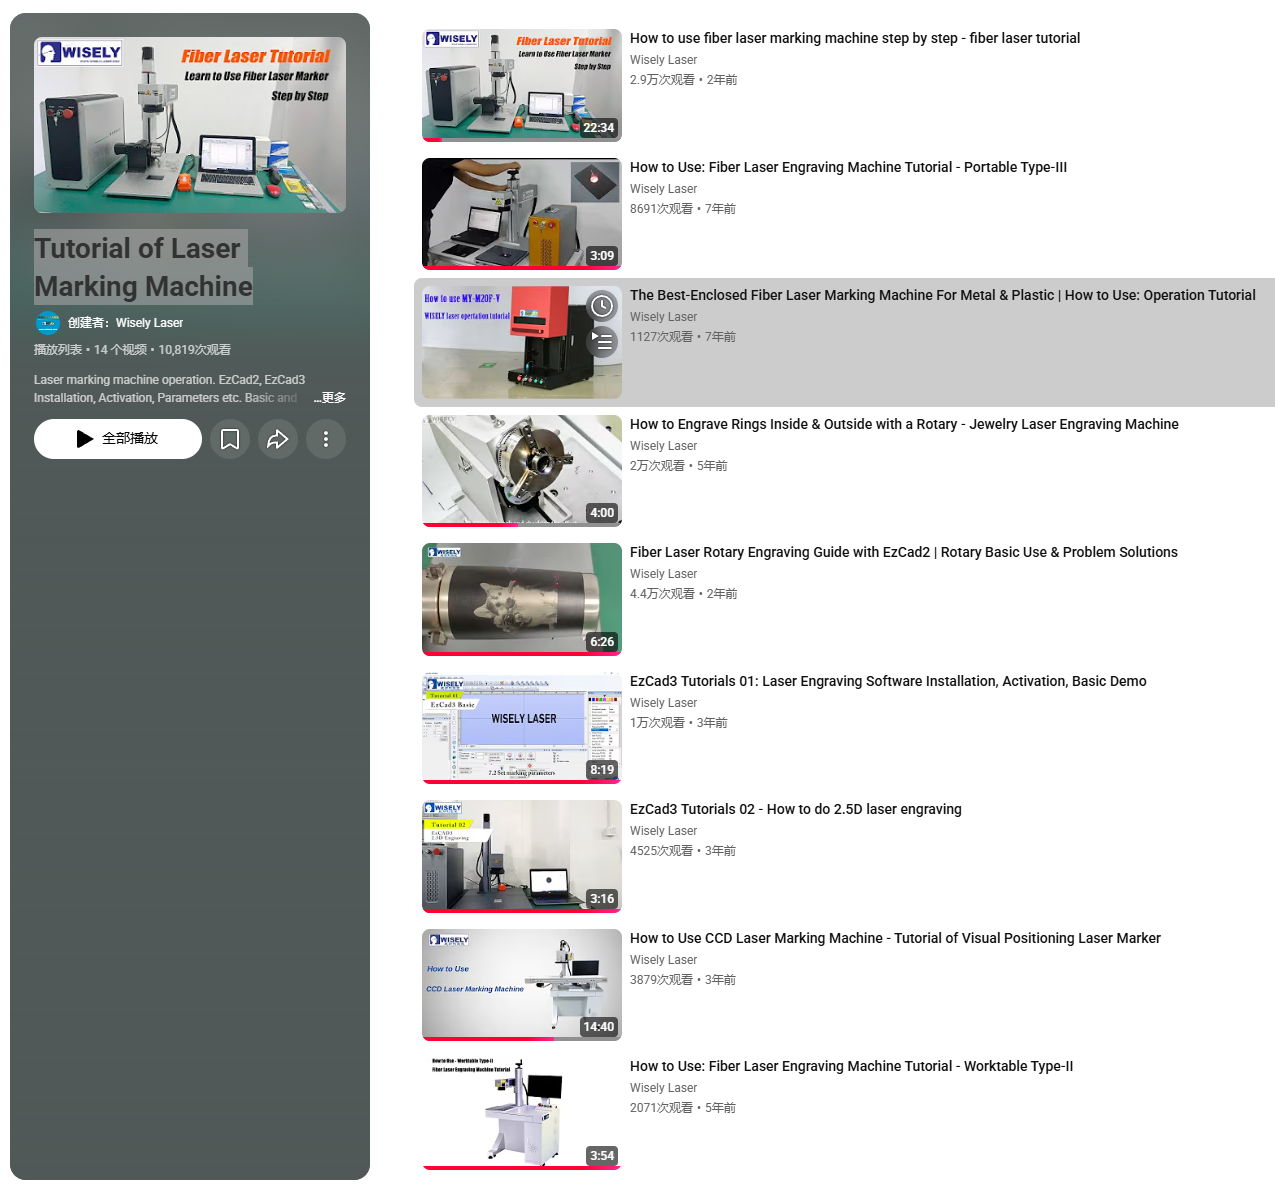Open Wisely Laser channel under Best-Enclosed video
The height and width of the screenshot is (1185, 1275).
[663, 317]
